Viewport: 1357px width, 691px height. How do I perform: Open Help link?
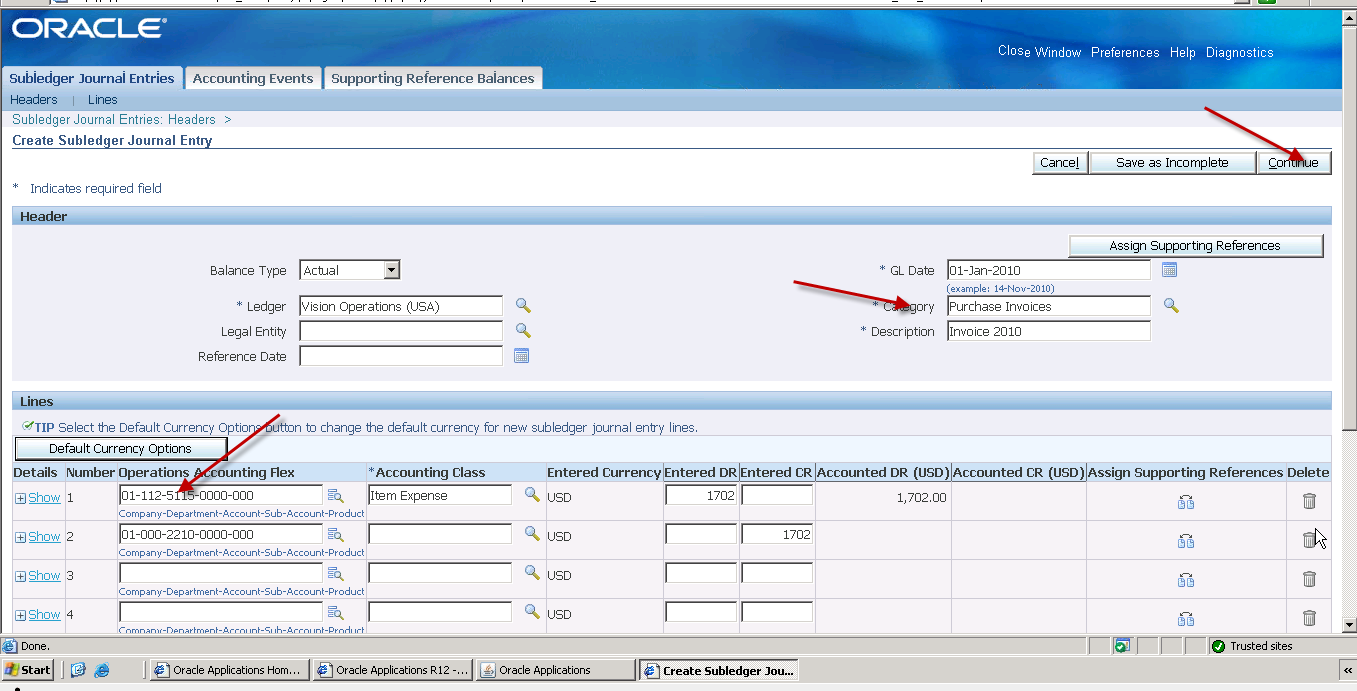coord(1183,52)
